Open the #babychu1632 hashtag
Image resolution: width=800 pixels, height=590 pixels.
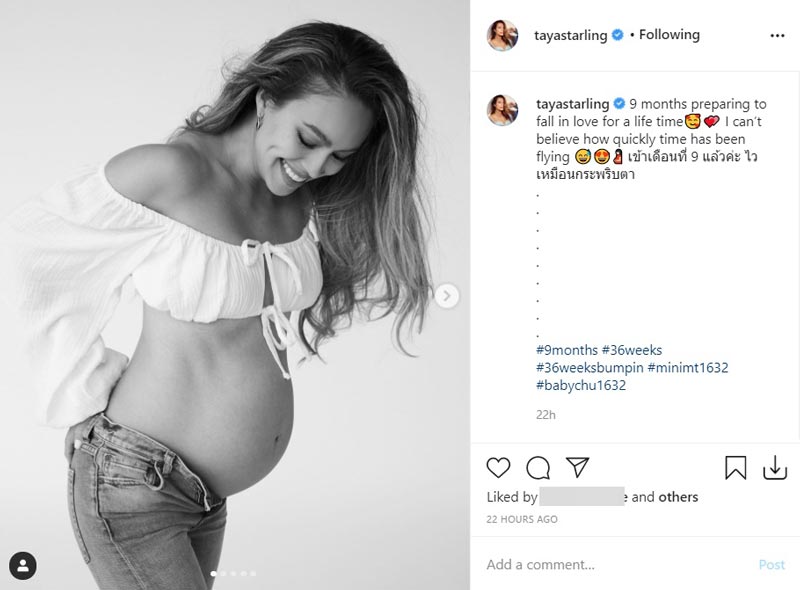(x=581, y=385)
